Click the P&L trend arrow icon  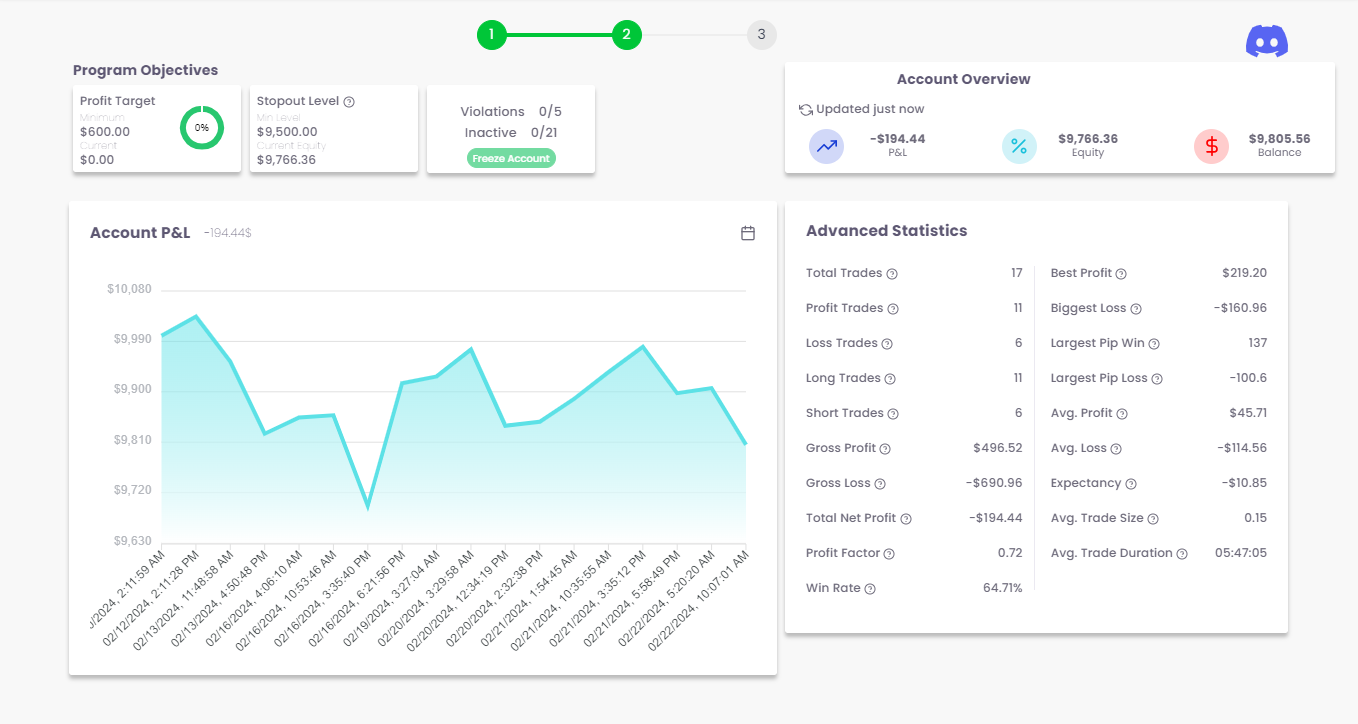(826, 146)
